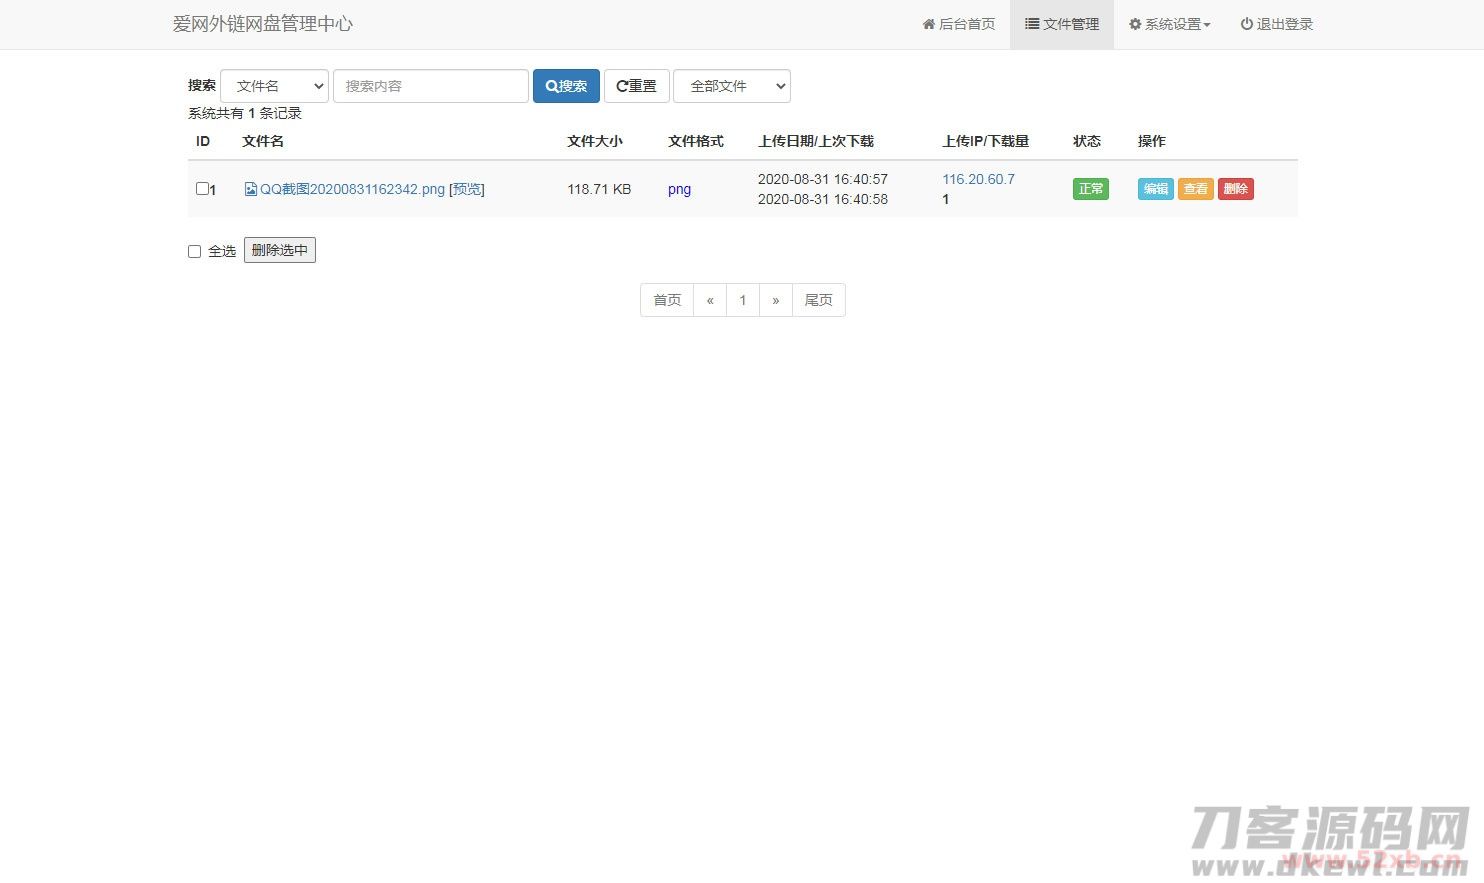Jump to 尾页 in the pagination bar
Screen dimensions: 1484x883
click(818, 300)
